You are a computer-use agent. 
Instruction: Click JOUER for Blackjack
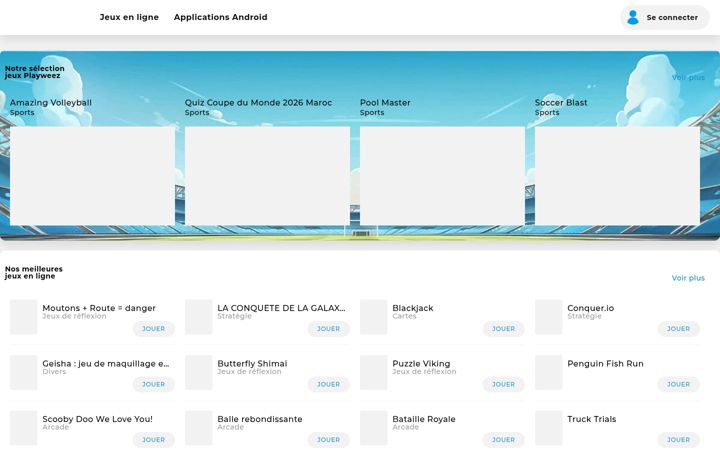coord(503,329)
